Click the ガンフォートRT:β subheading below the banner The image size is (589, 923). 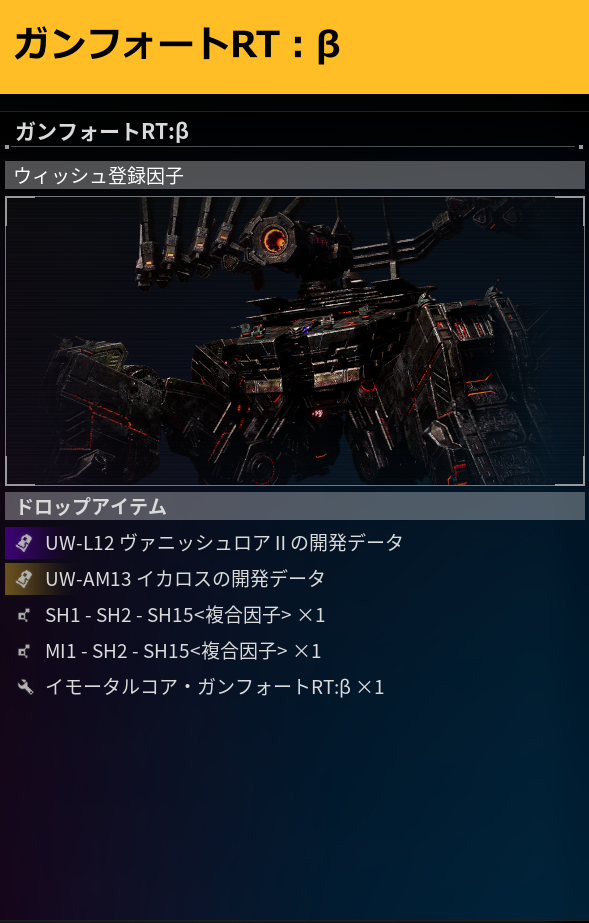[x=102, y=131]
